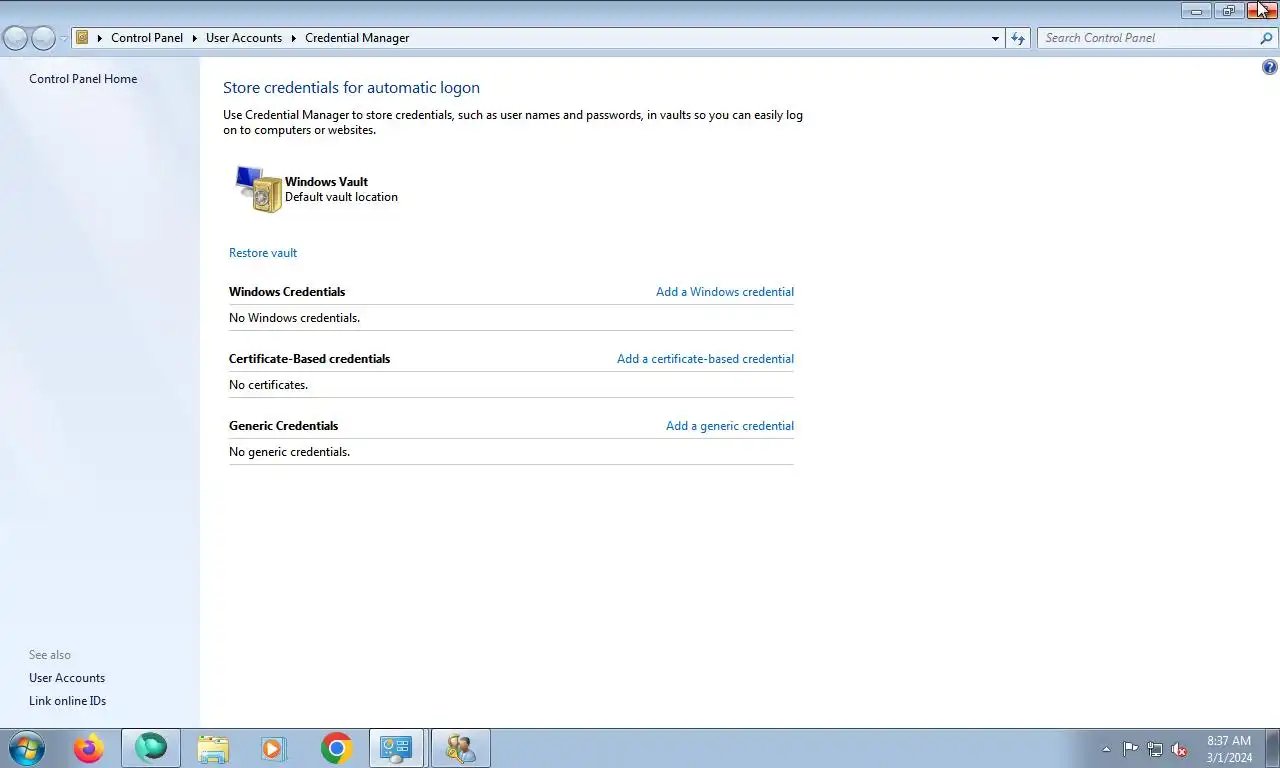The image size is (1280, 768).
Task: Click the Certificate-Based credentials heading
Action: click(x=309, y=359)
